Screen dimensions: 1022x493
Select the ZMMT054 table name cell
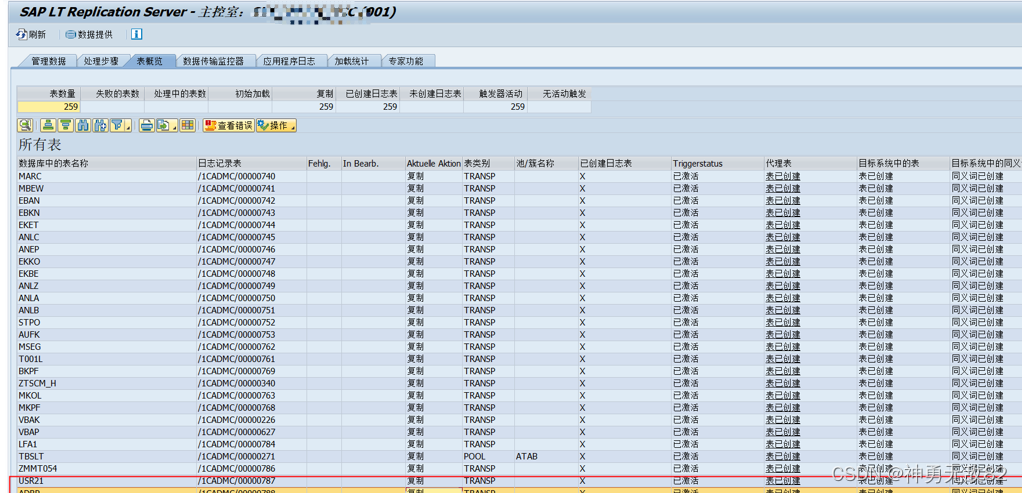(106, 468)
